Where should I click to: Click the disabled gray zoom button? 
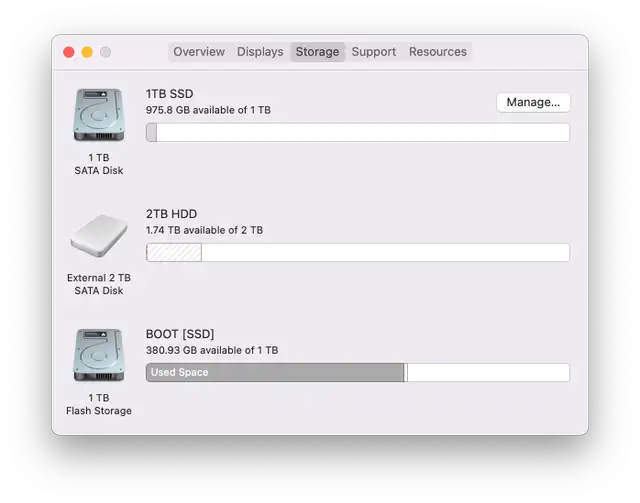tap(105, 52)
